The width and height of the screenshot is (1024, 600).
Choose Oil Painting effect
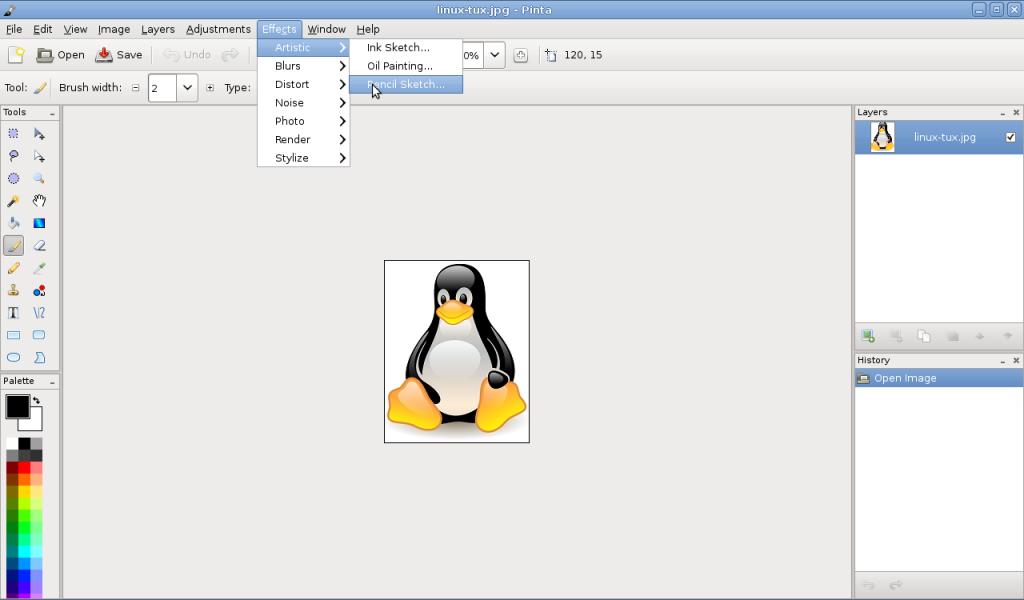point(406,66)
